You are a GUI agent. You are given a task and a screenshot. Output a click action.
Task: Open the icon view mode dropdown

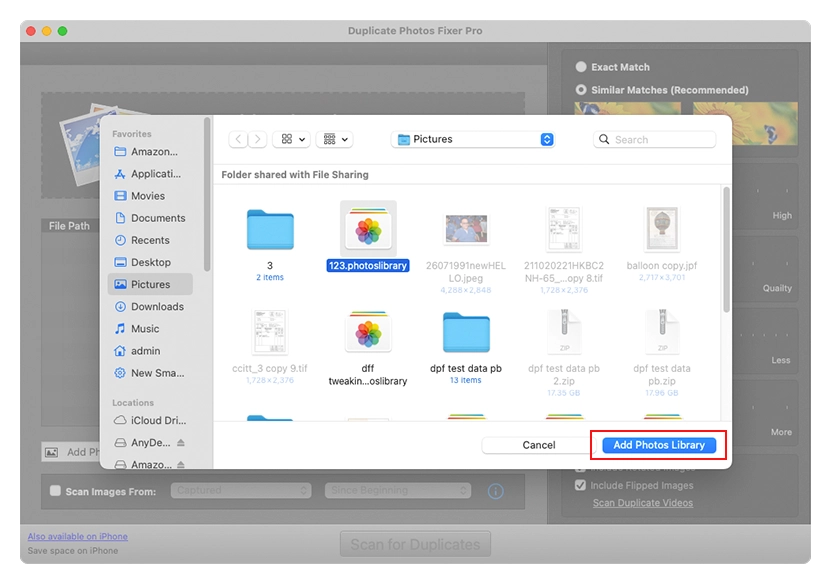[292, 139]
